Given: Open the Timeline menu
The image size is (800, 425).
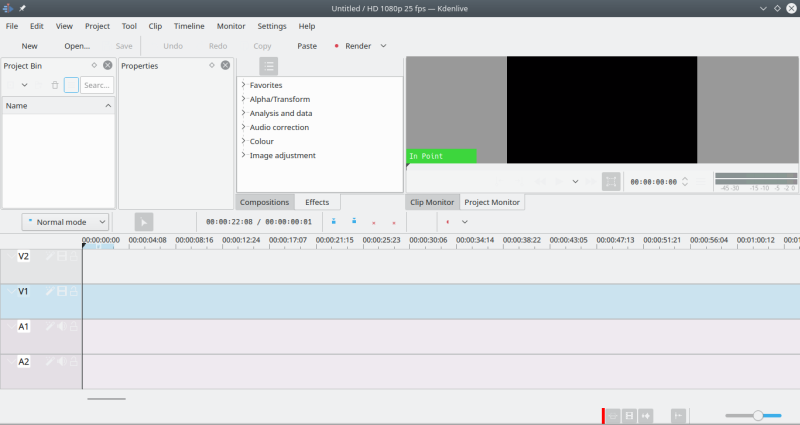Looking at the screenshot, I should [189, 26].
